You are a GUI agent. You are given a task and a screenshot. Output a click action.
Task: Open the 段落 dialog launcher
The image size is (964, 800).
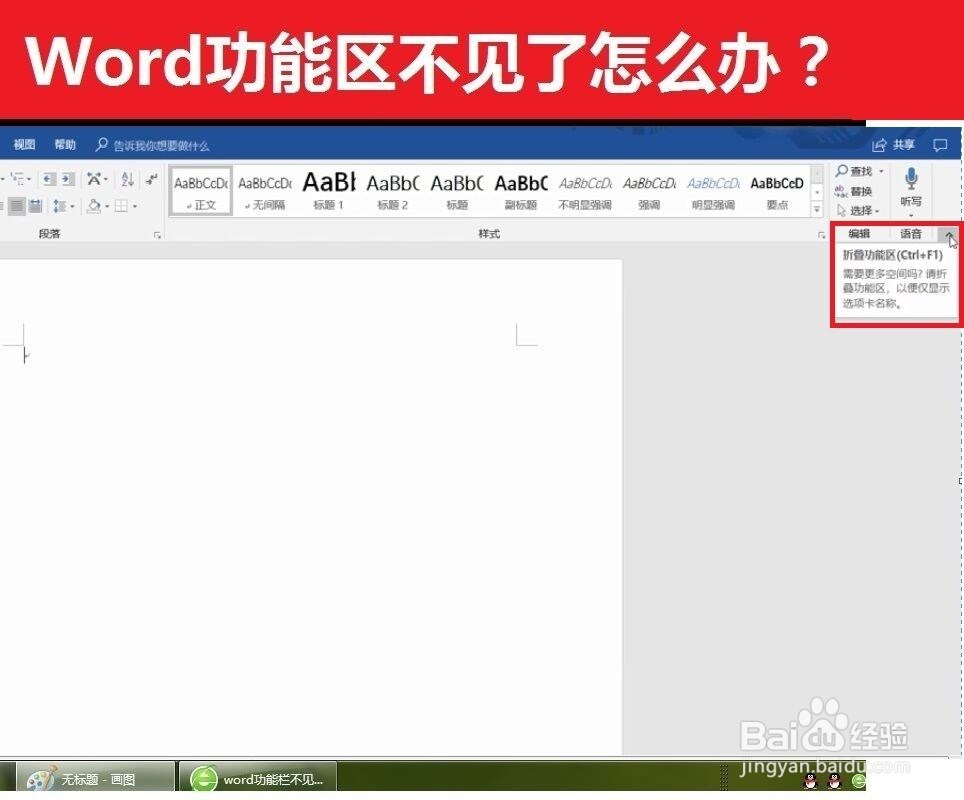click(x=157, y=235)
